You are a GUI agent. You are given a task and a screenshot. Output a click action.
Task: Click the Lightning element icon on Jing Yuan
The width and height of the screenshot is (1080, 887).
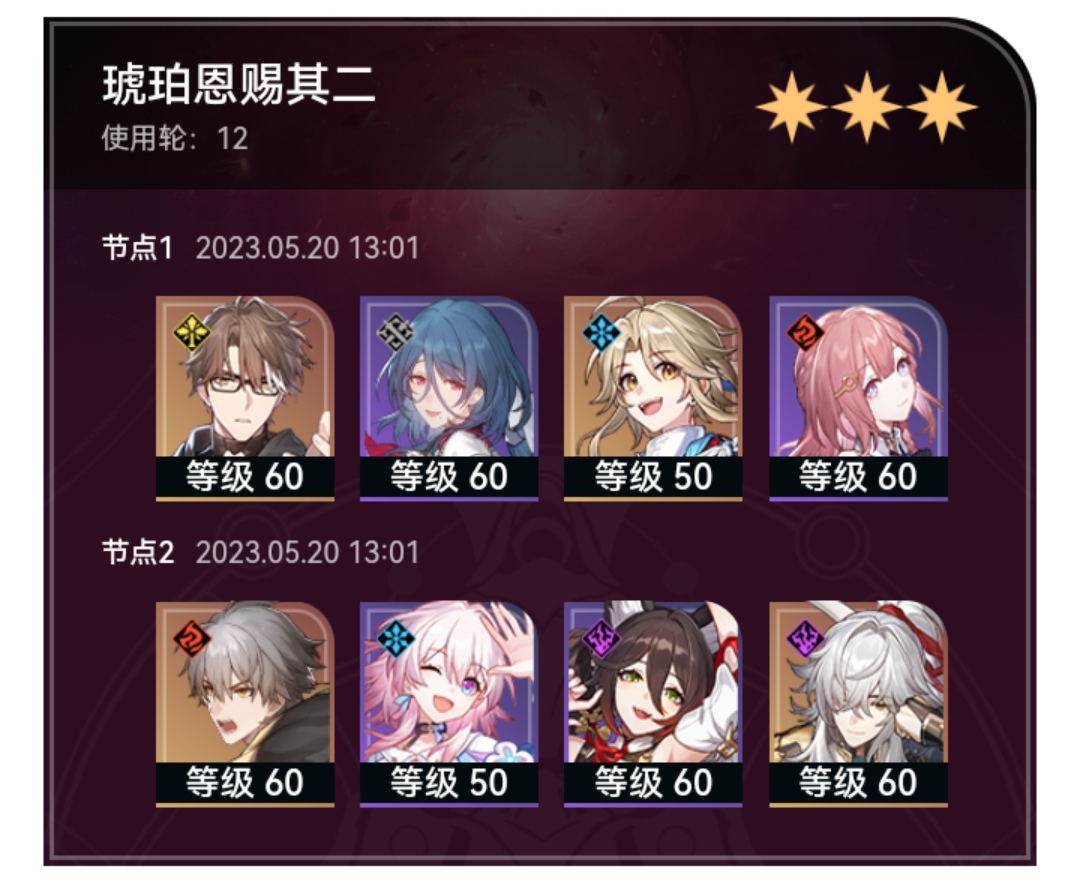pos(804,638)
